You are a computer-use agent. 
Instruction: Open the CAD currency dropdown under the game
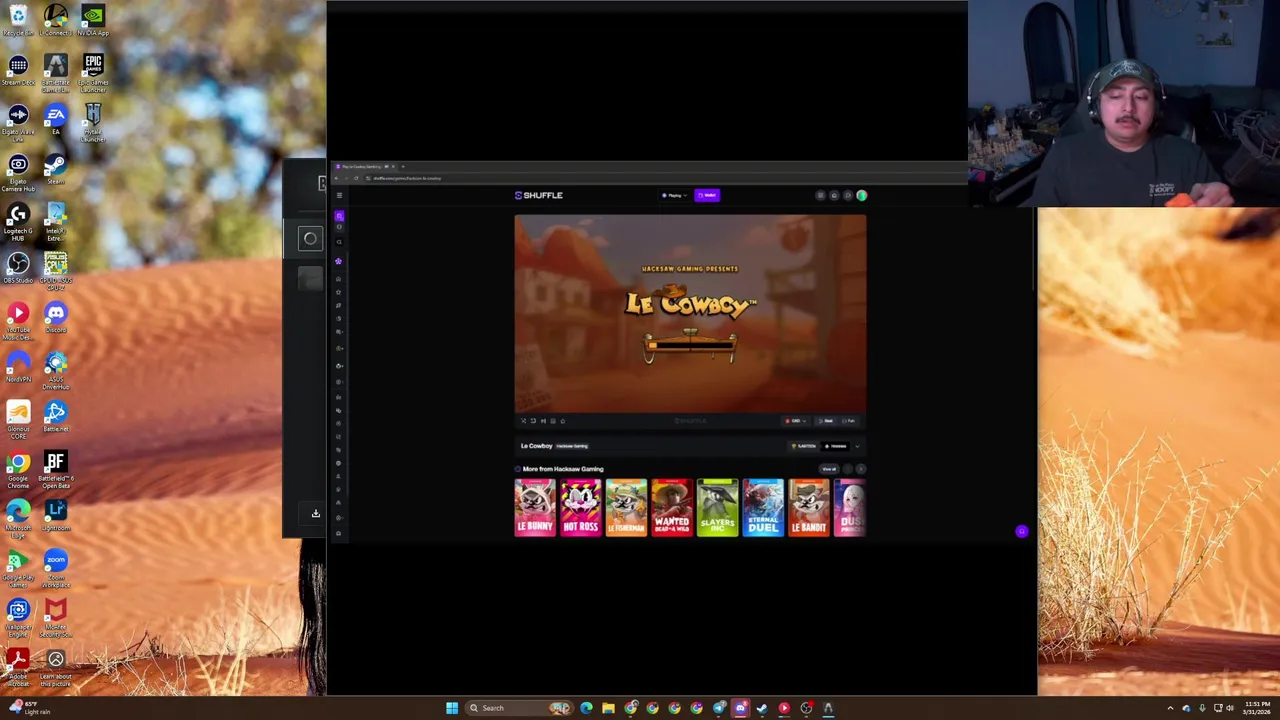pyautogui.click(x=795, y=421)
